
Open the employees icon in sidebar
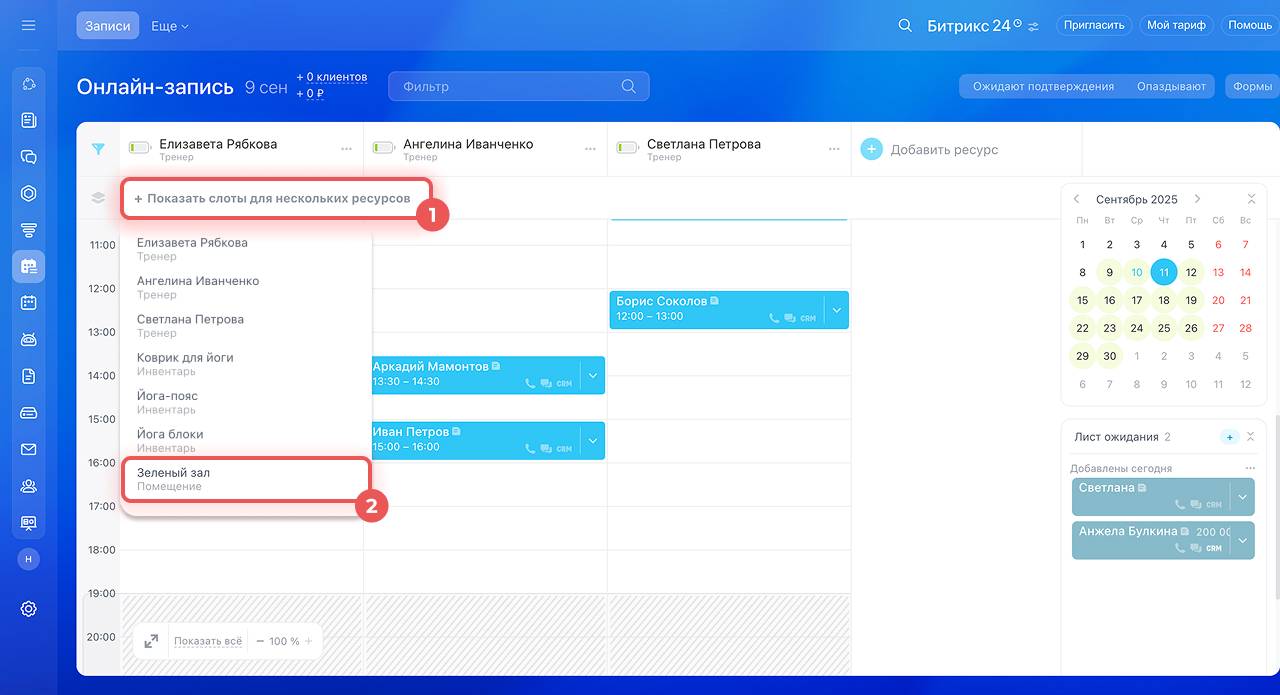28,486
